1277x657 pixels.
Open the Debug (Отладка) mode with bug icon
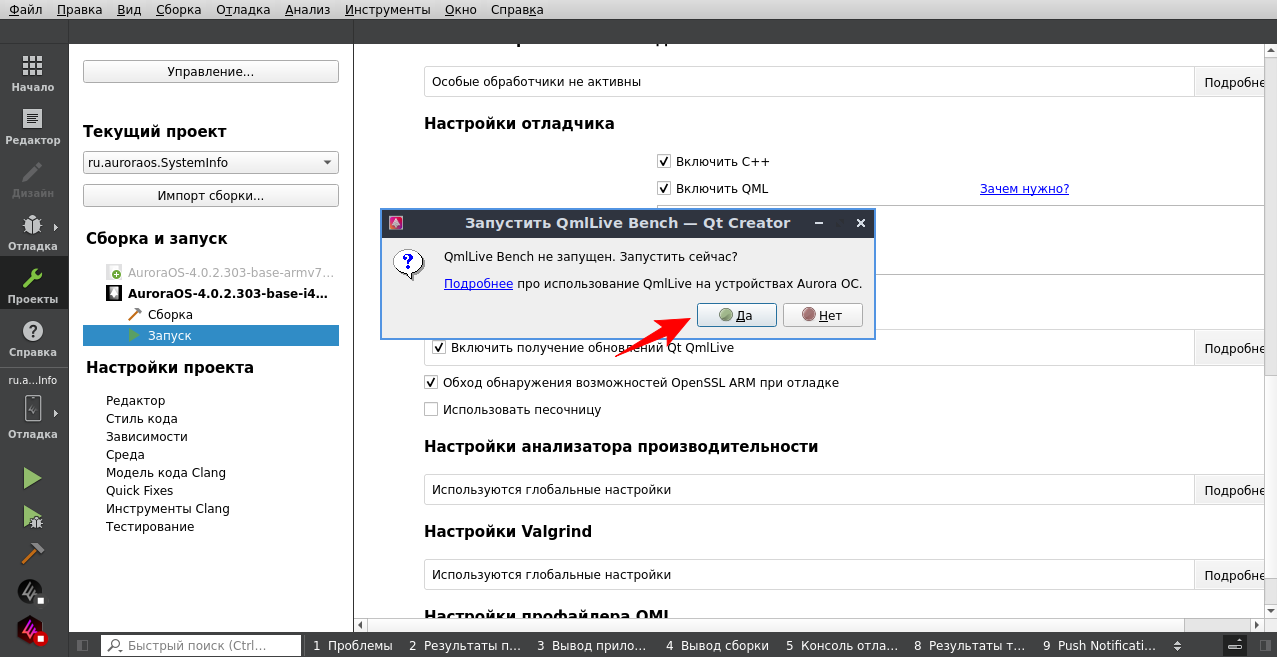(x=33, y=231)
